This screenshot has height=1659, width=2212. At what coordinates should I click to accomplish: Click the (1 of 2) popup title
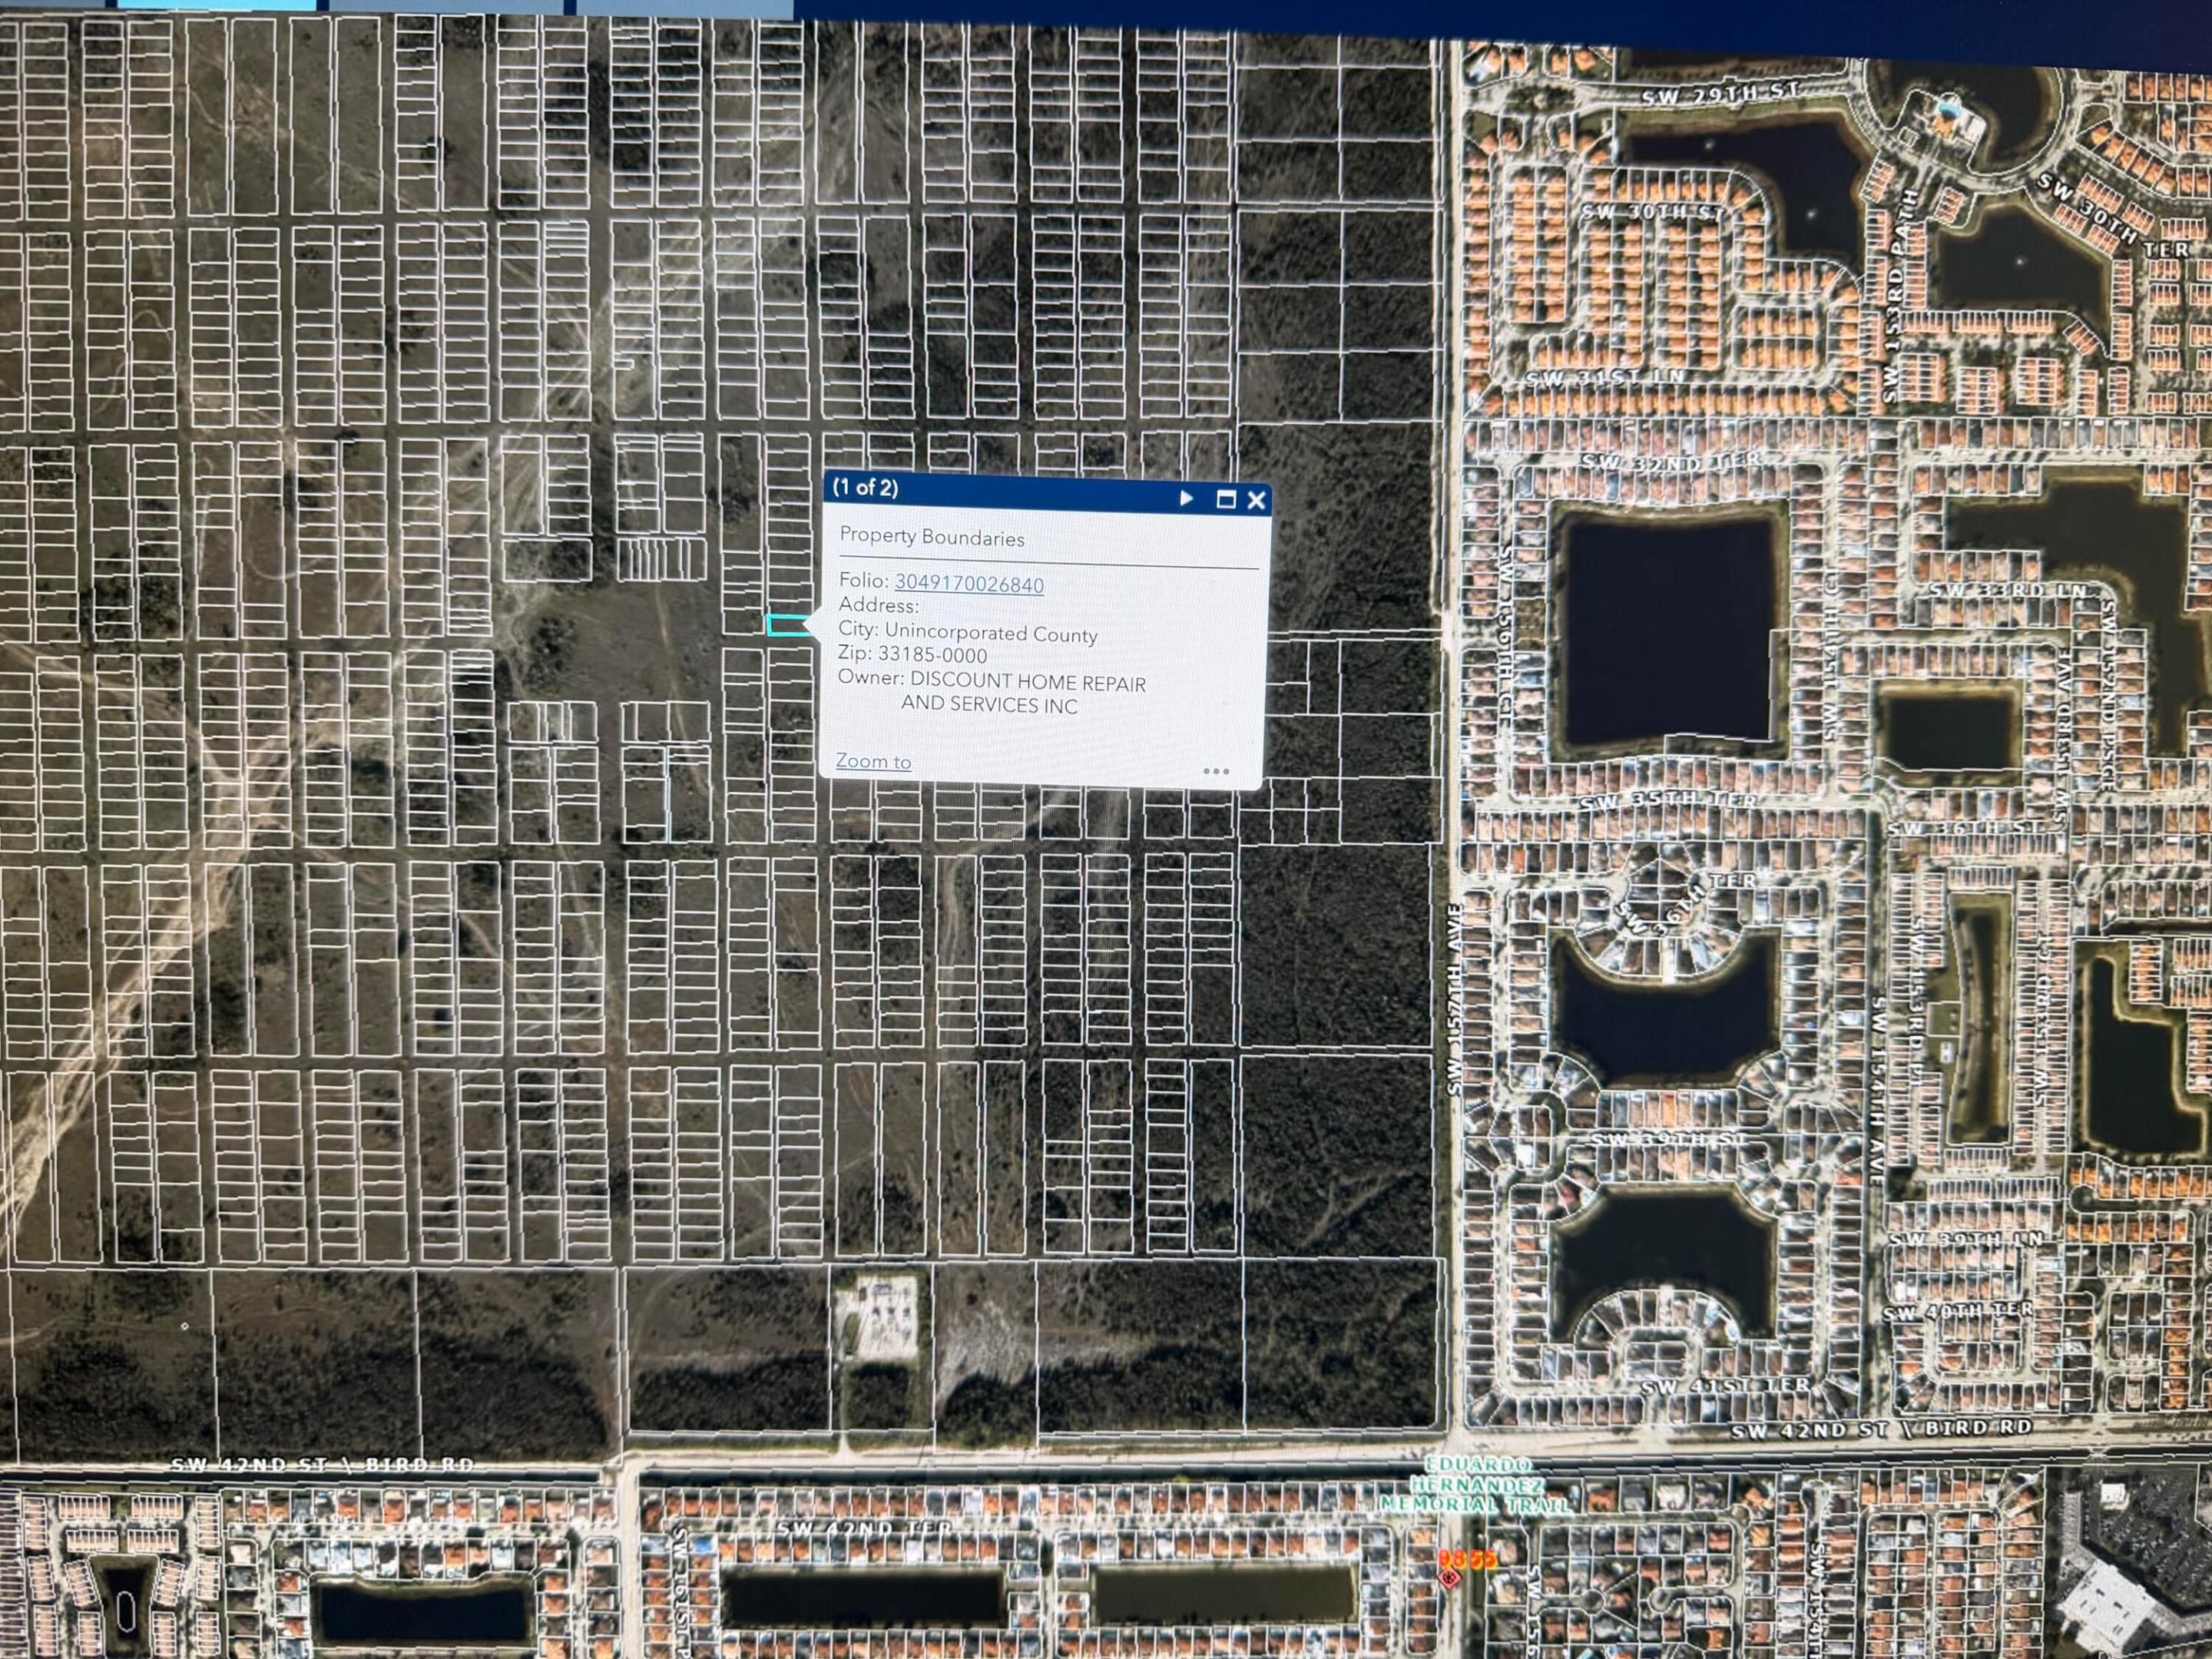coord(866,488)
